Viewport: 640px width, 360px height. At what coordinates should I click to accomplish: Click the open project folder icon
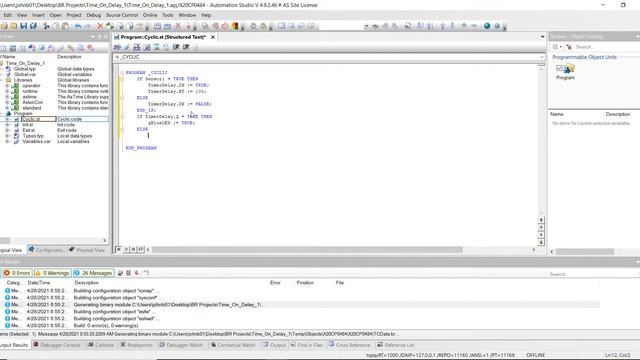click(x=13, y=26)
